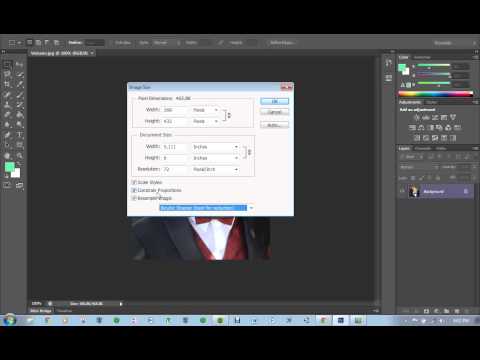Viewport: 480px width, 360px height.
Task: Toggle Resample Image checkbox
Action: [134, 198]
